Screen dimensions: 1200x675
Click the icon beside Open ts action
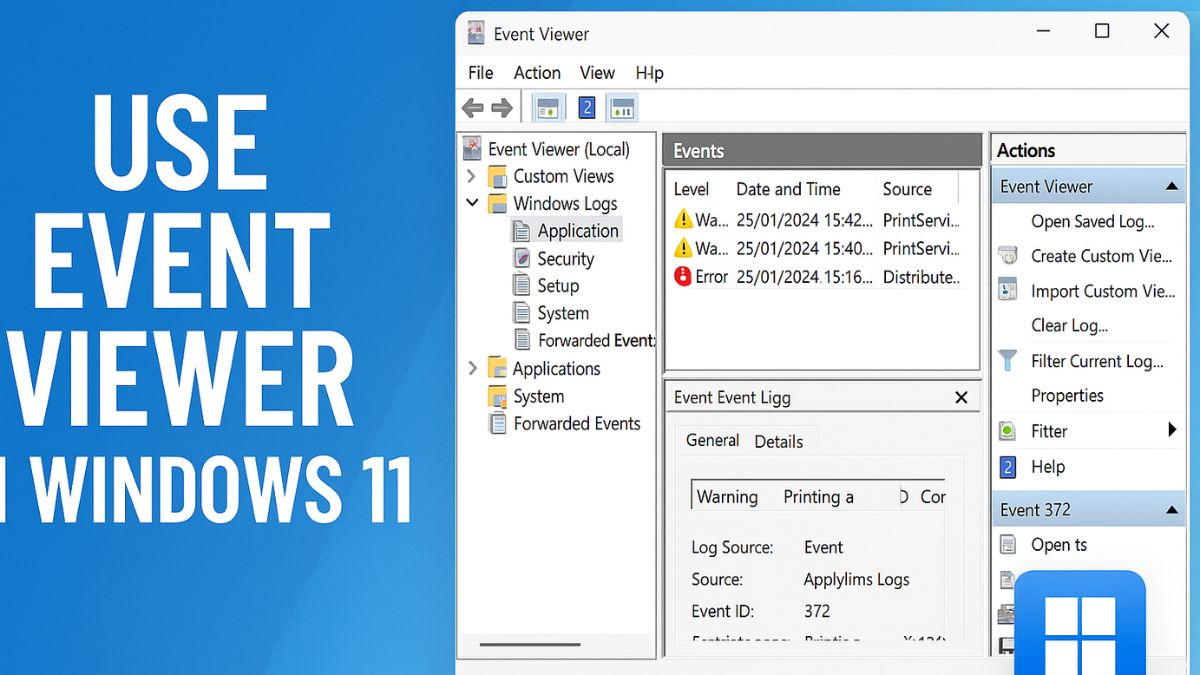[1008, 545]
